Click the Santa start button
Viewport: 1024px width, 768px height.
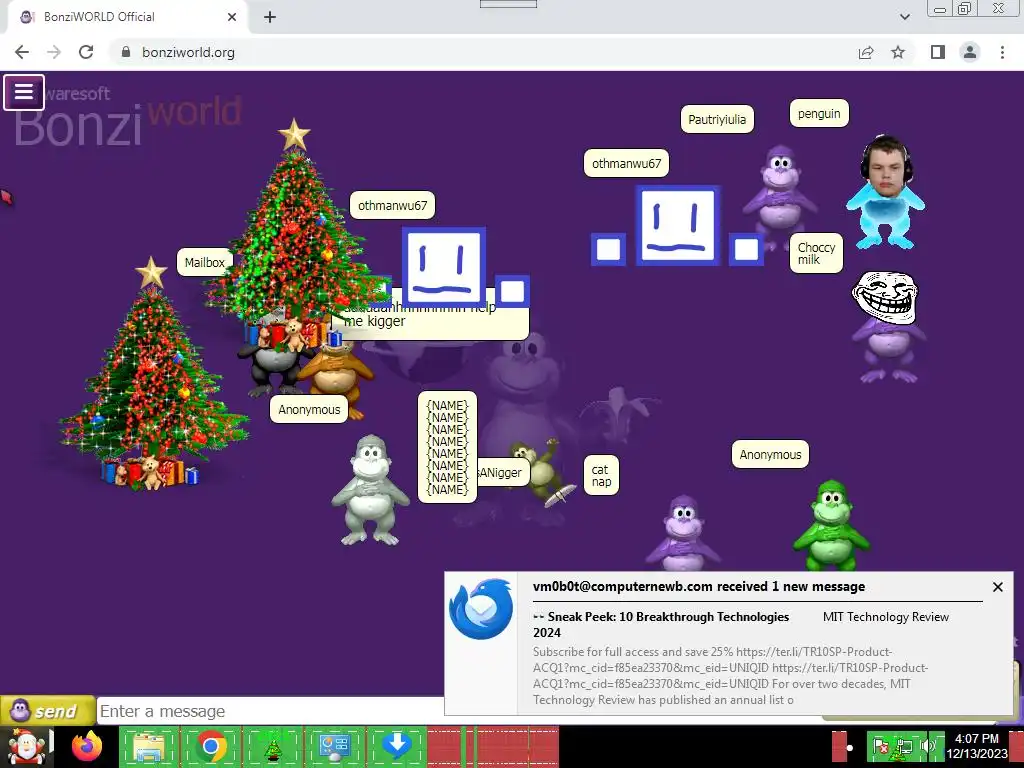[x=26, y=747]
